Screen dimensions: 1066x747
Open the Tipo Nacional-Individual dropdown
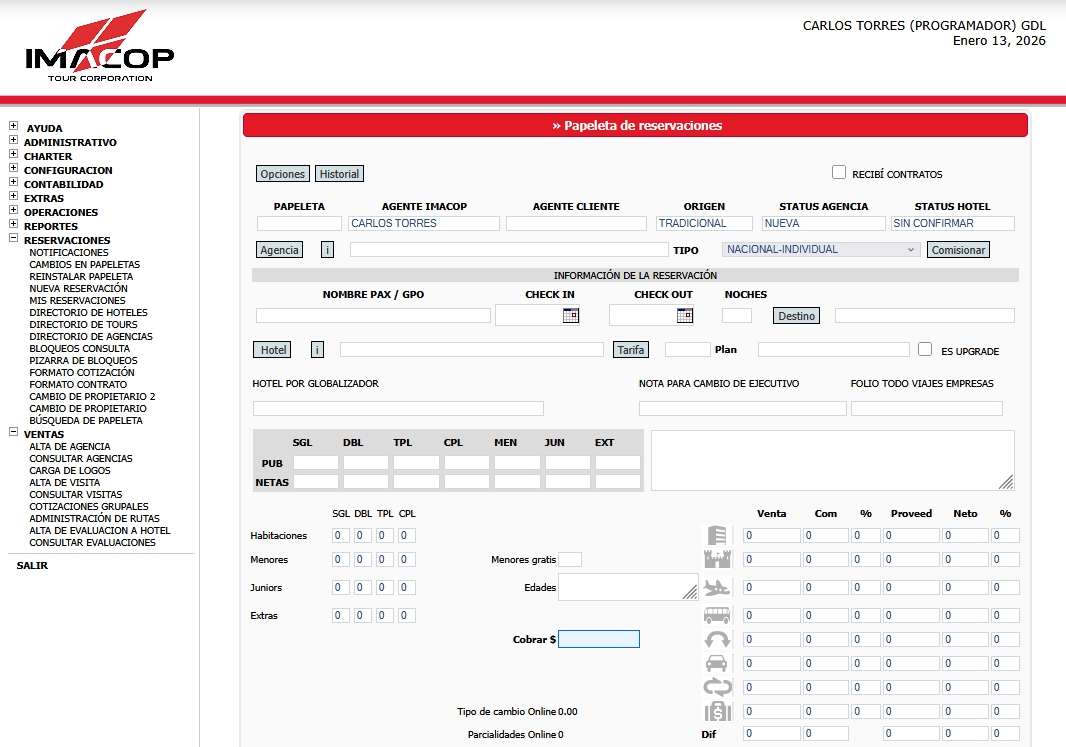[821, 250]
